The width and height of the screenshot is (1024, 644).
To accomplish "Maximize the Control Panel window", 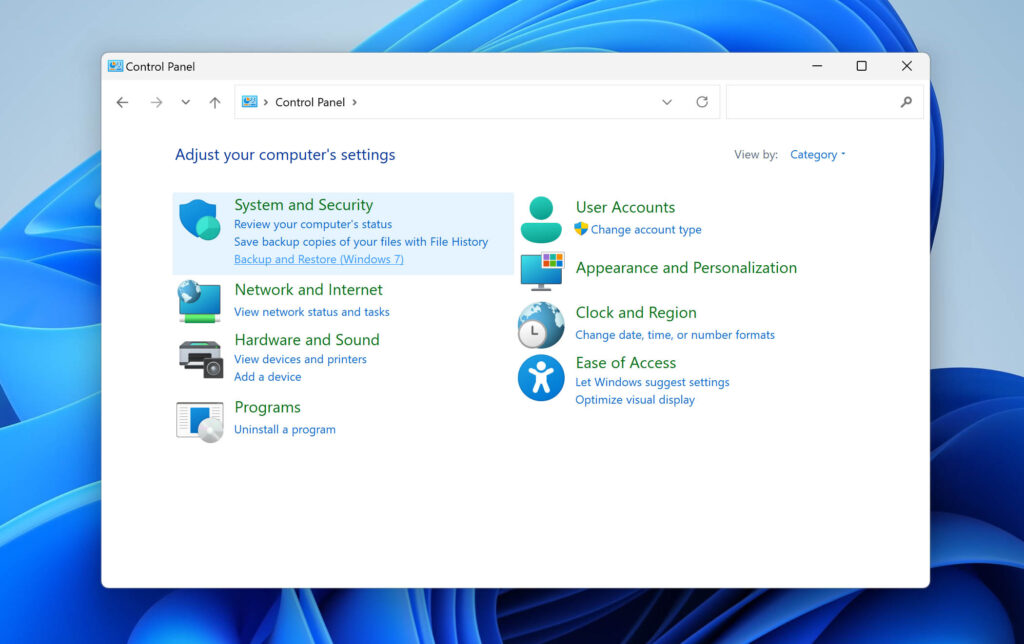I will (x=861, y=66).
